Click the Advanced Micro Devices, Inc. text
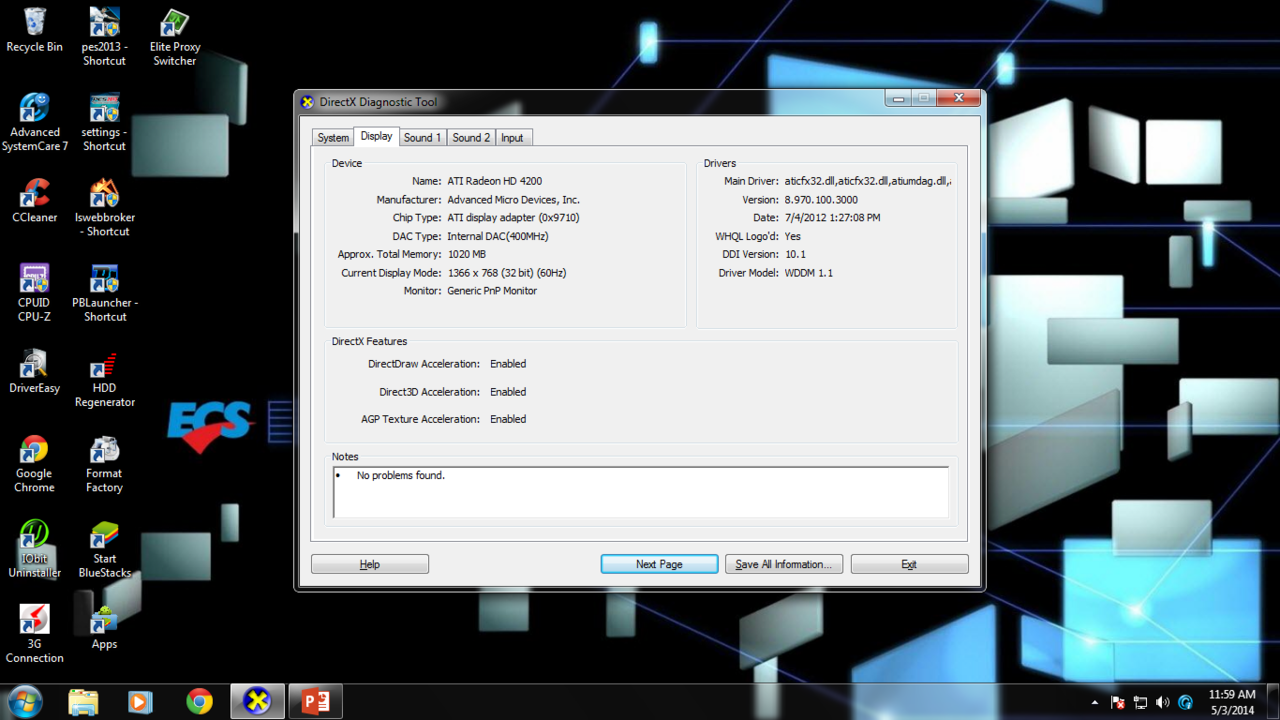The height and width of the screenshot is (720, 1280). point(513,200)
